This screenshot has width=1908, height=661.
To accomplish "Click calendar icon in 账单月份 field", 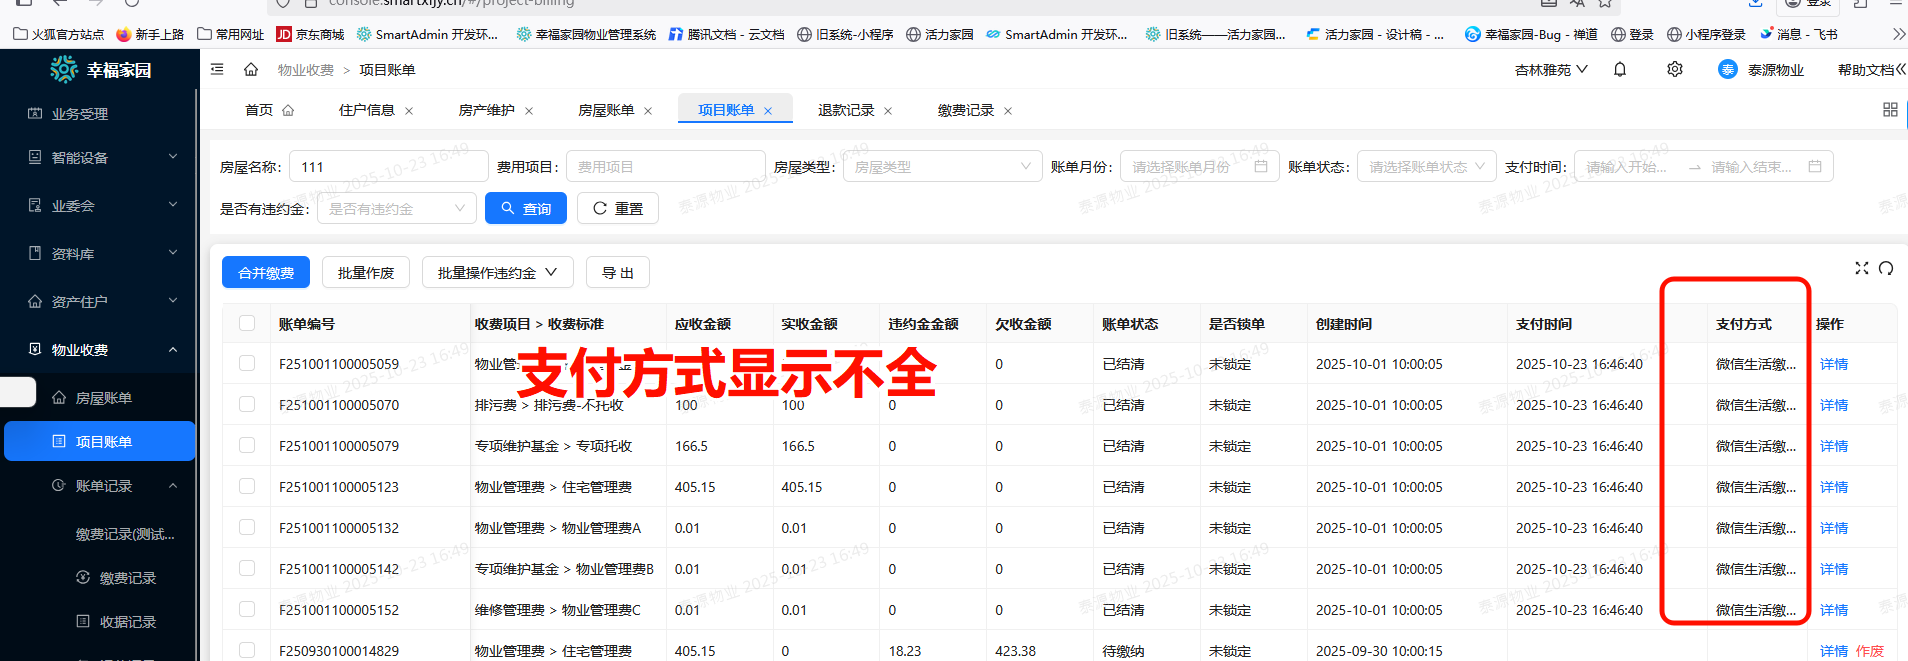I will [1261, 167].
